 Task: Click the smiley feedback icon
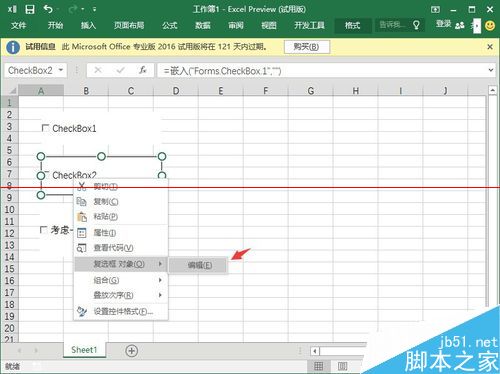coord(490,25)
